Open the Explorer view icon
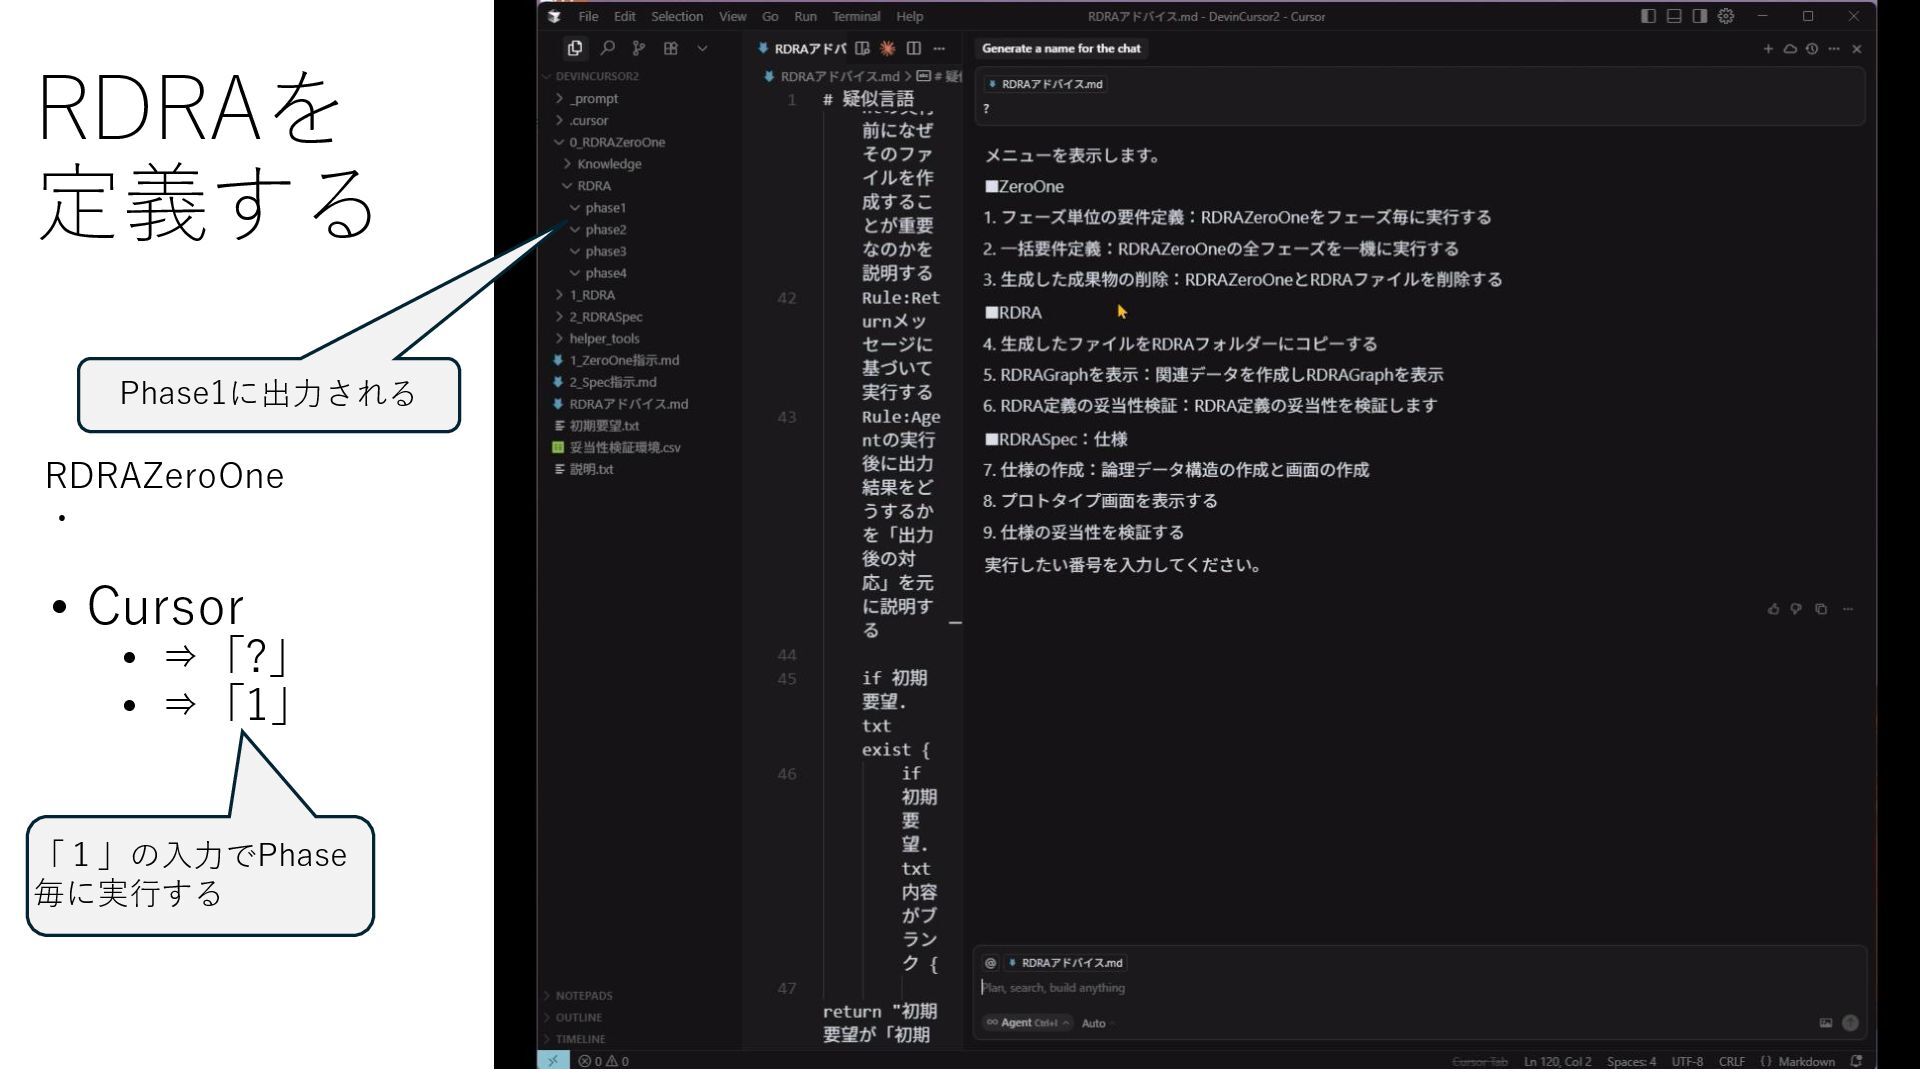 [575, 48]
